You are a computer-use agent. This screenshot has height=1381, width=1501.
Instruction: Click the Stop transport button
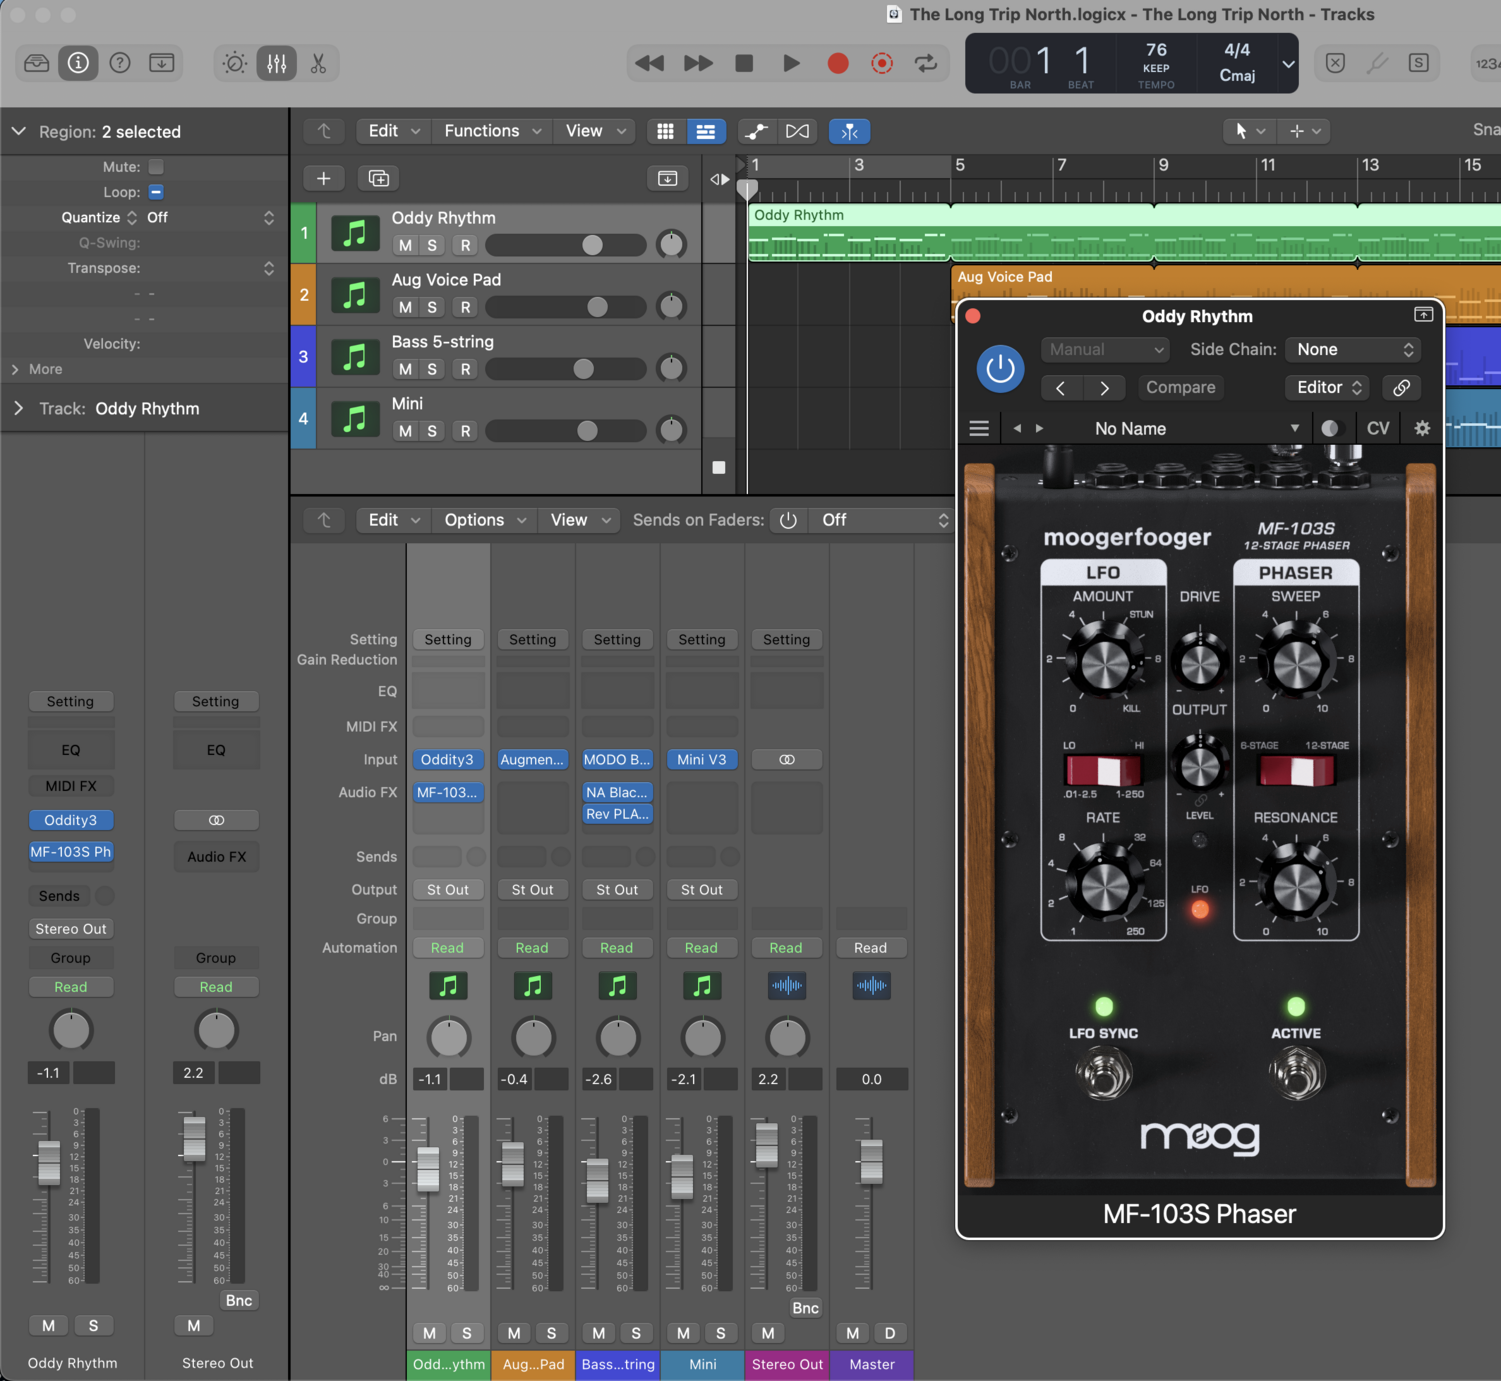[x=744, y=63]
